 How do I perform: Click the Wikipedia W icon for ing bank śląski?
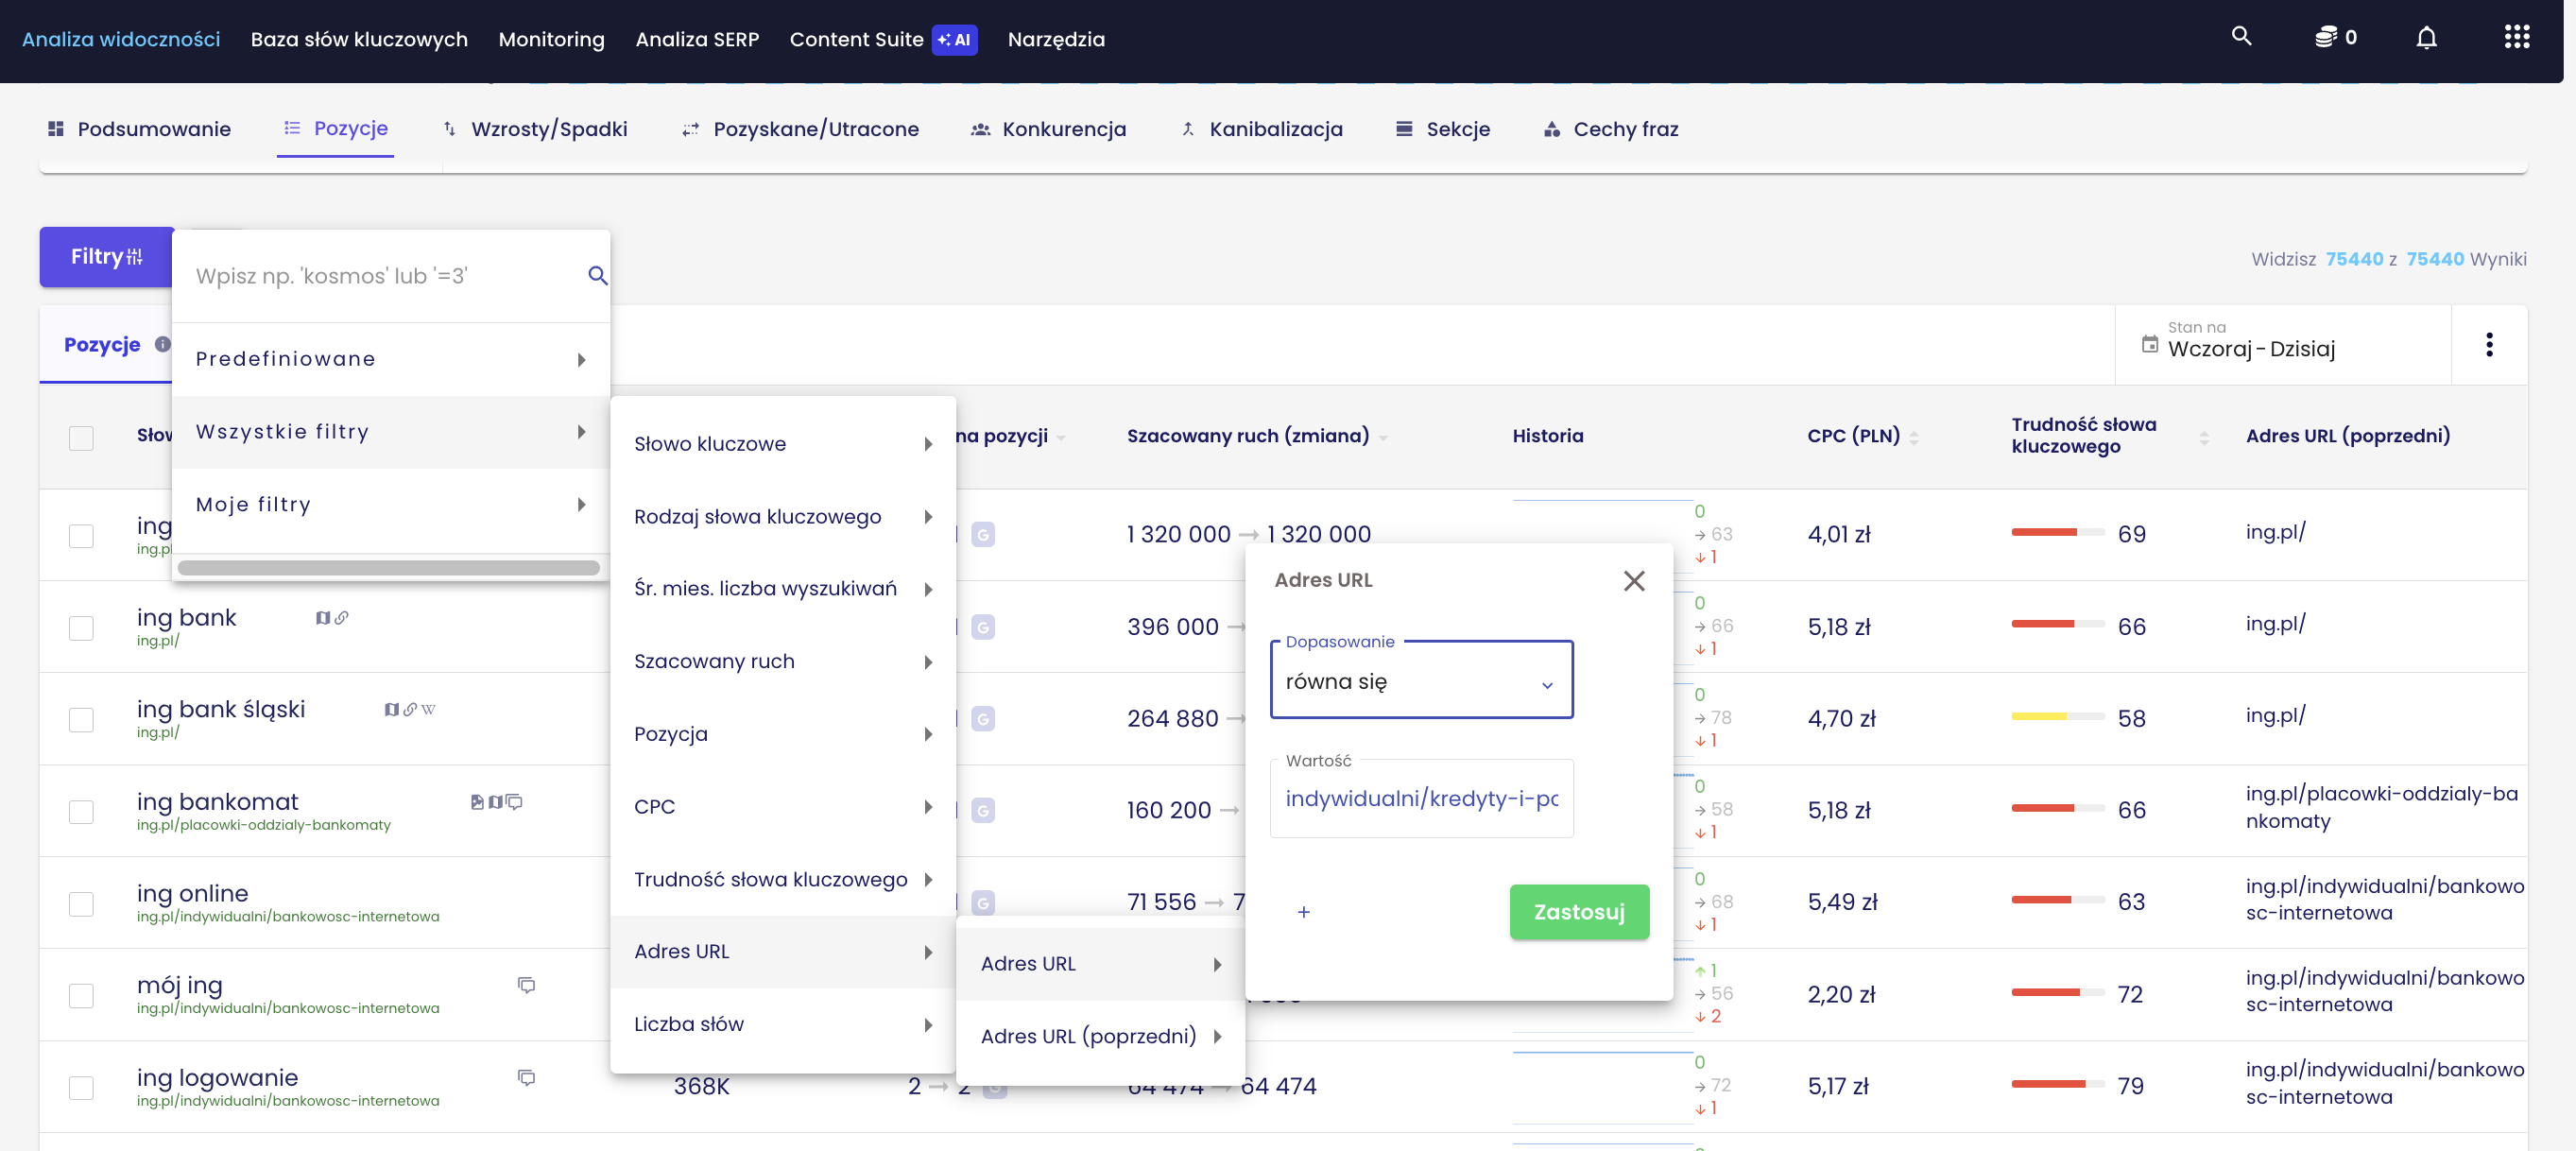428,710
